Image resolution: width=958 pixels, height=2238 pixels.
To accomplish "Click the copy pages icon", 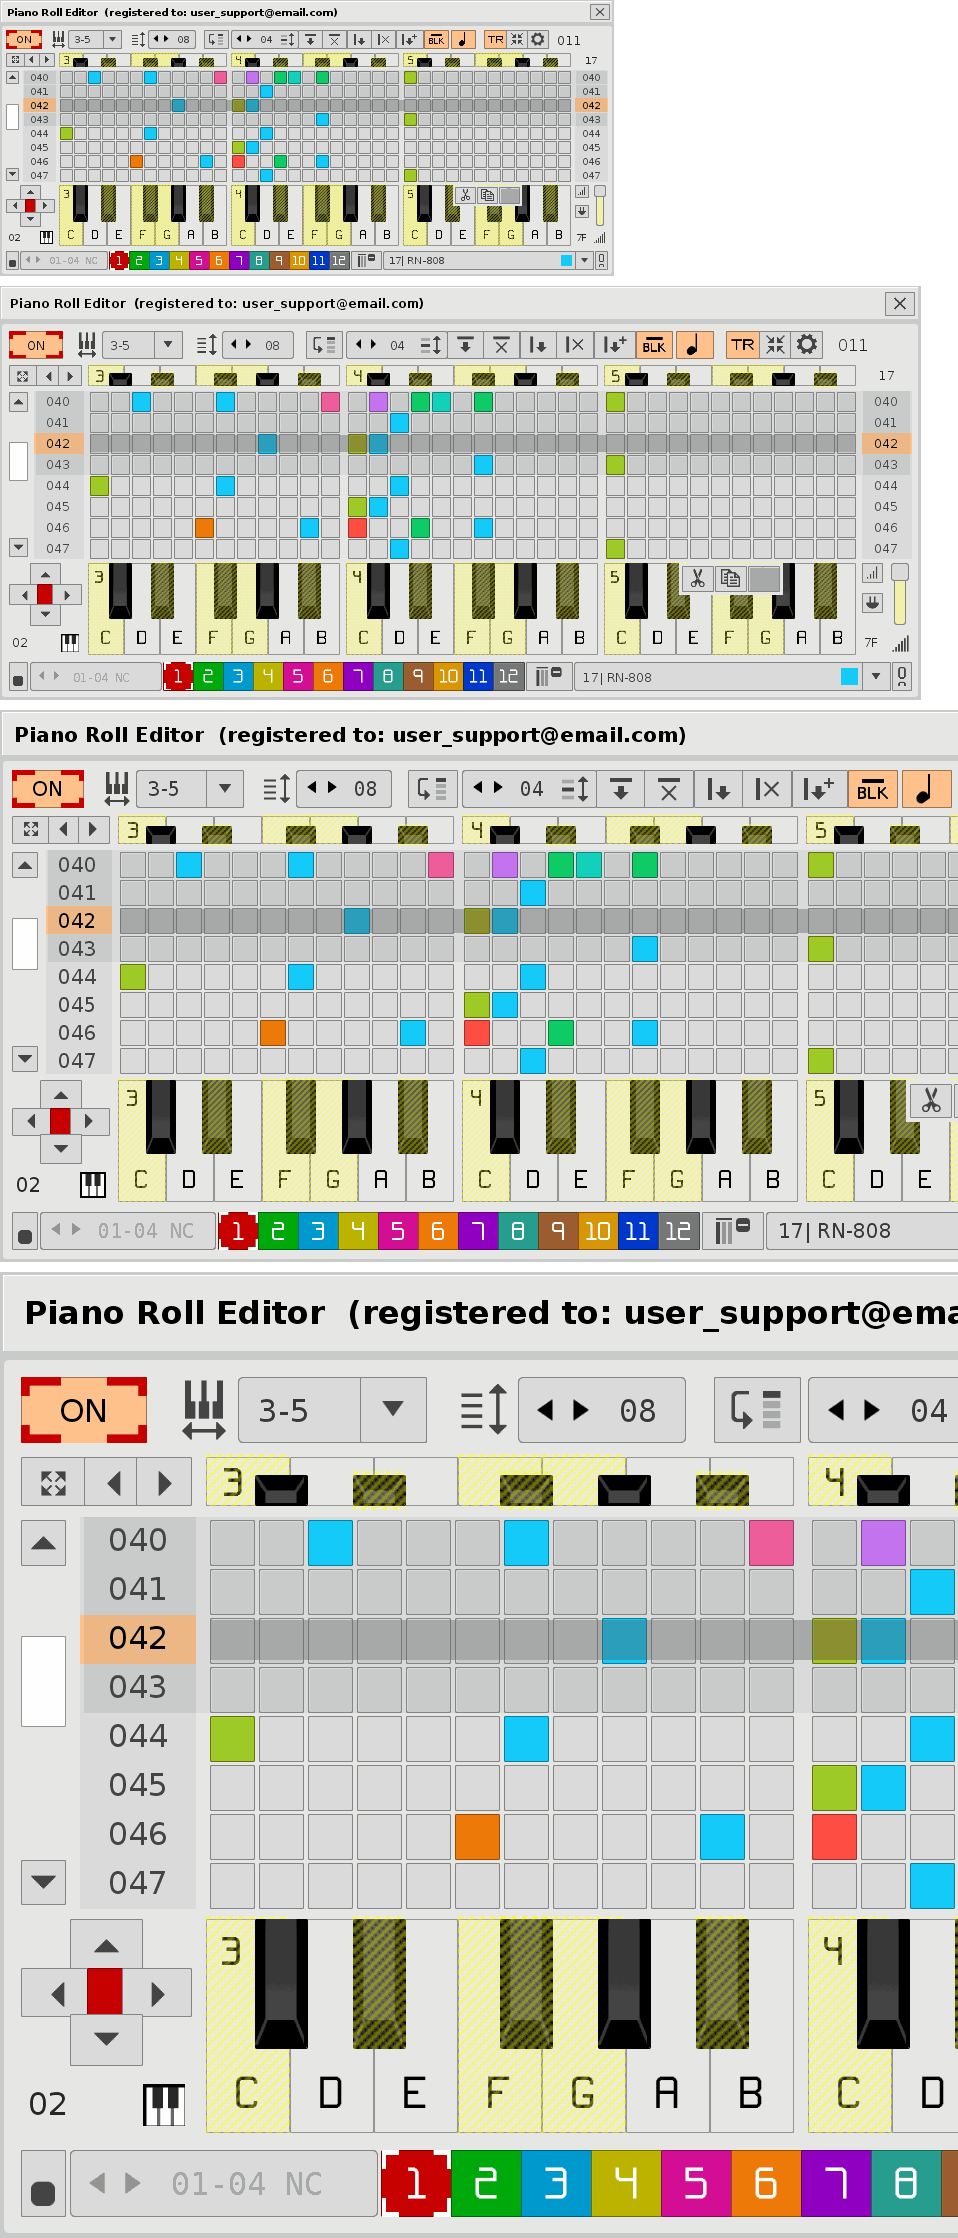I will (731, 579).
